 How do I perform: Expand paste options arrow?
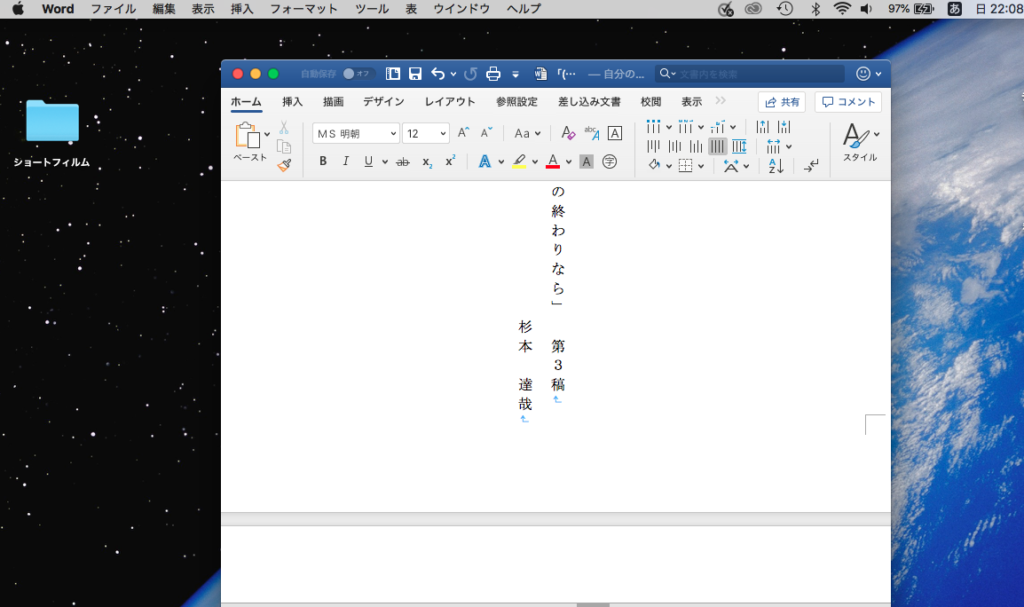(267, 134)
